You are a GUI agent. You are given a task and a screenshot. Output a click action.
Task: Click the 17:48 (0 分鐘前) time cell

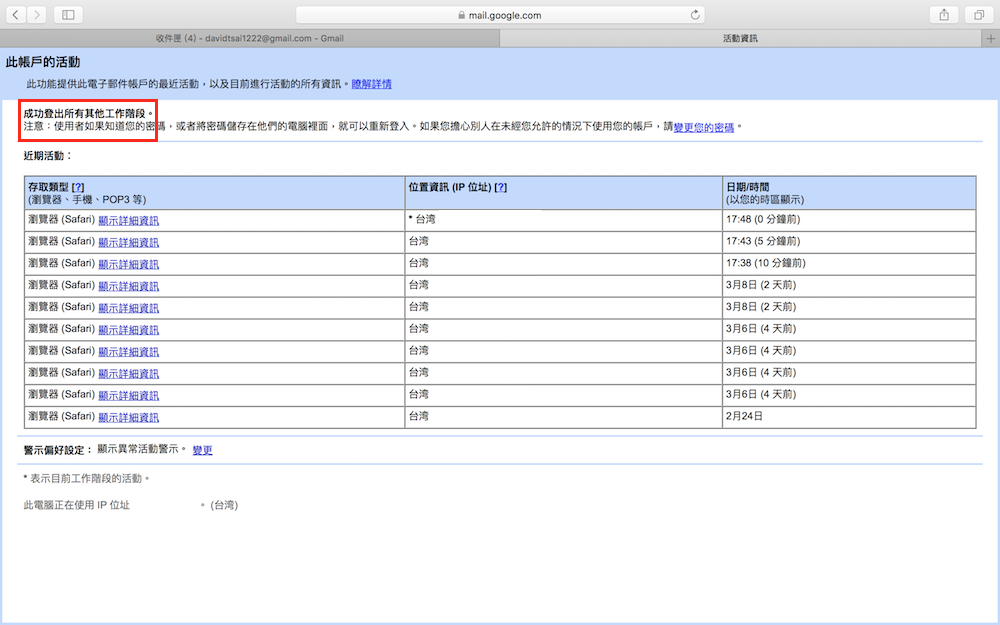(767, 219)
